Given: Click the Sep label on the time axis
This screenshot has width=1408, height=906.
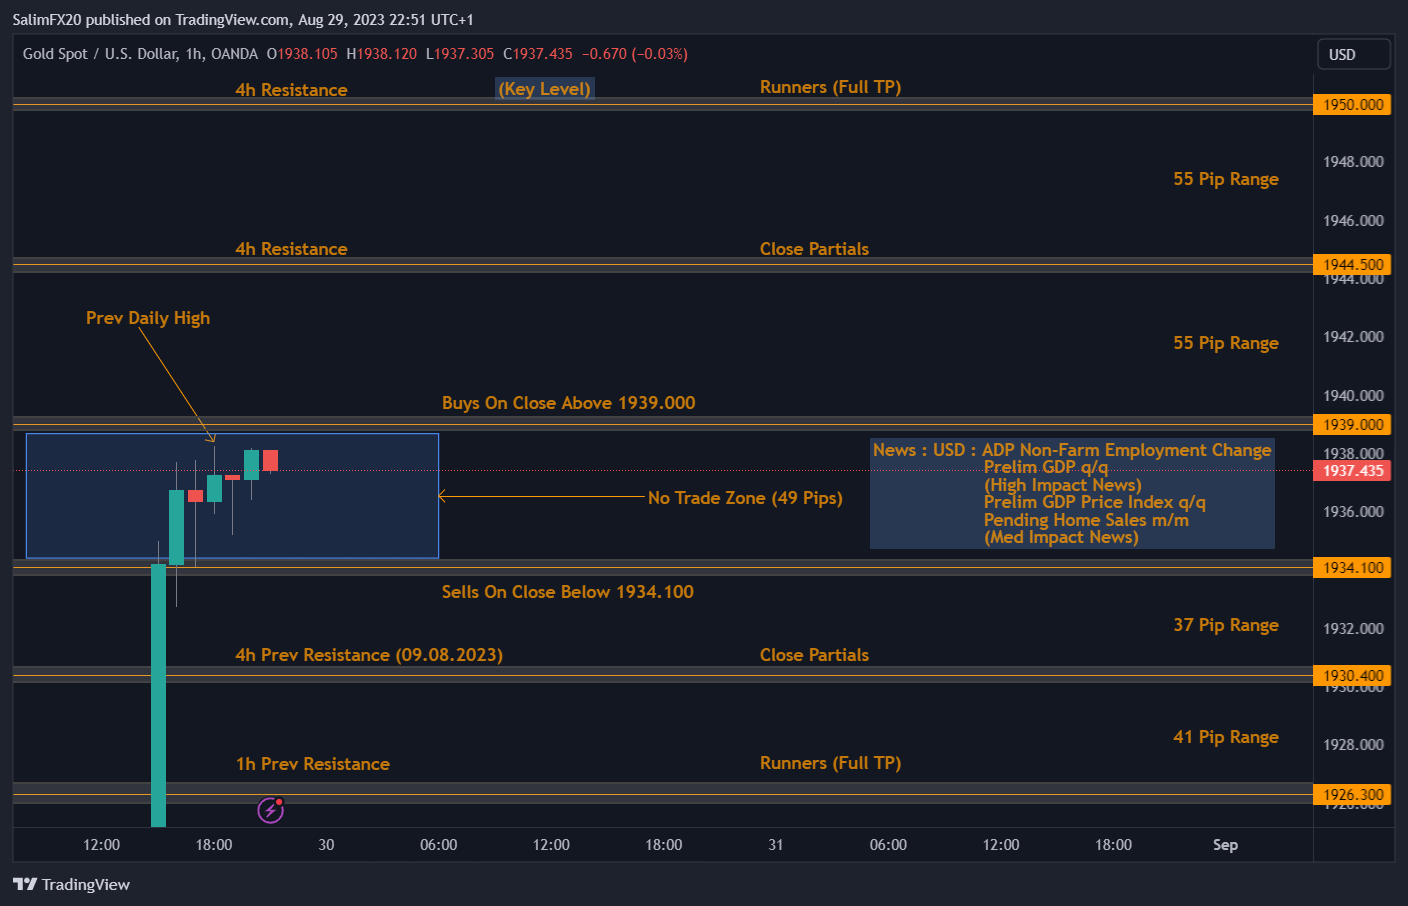Looking at the screenshot, I should click(x=1225, y=845).
